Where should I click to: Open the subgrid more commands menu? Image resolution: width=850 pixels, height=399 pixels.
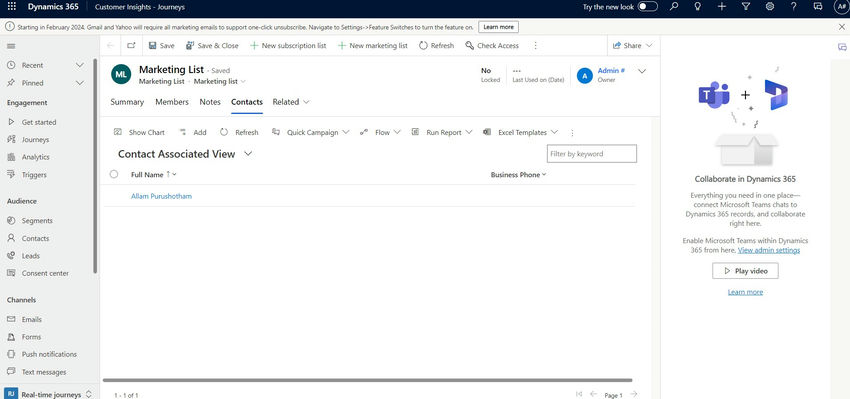(x=572, y=132)
